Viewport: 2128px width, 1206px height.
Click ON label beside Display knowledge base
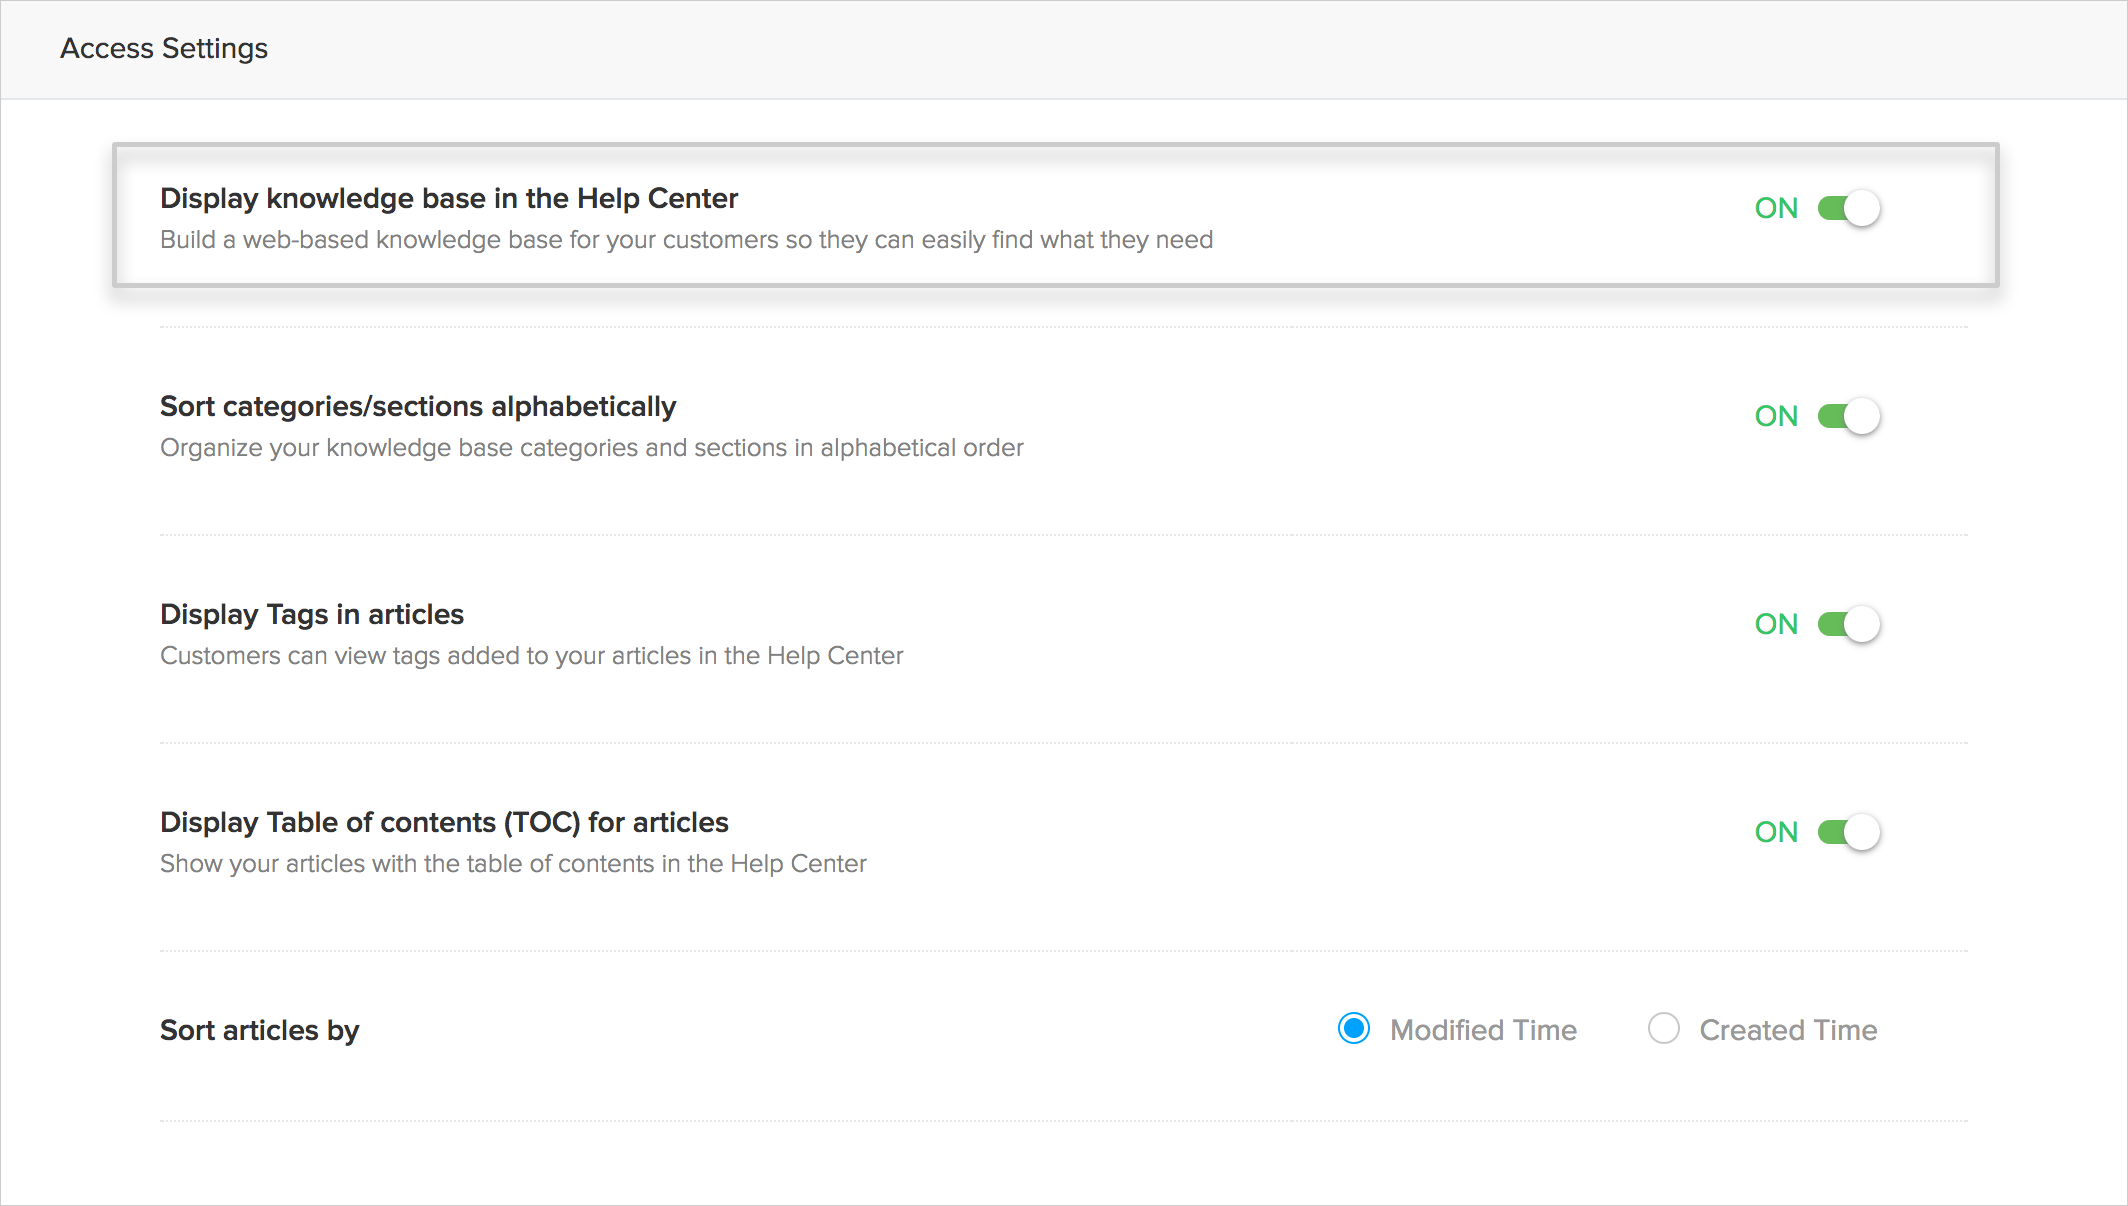point(1776,208)
